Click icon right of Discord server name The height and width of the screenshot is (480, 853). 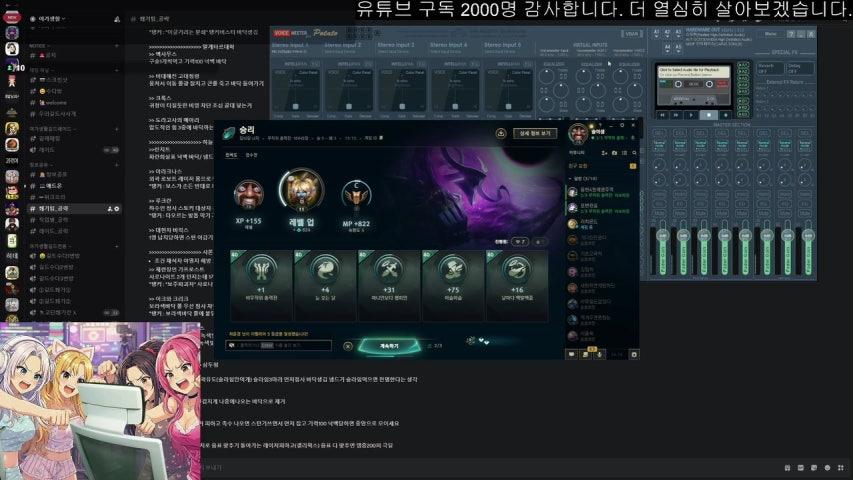117,19
